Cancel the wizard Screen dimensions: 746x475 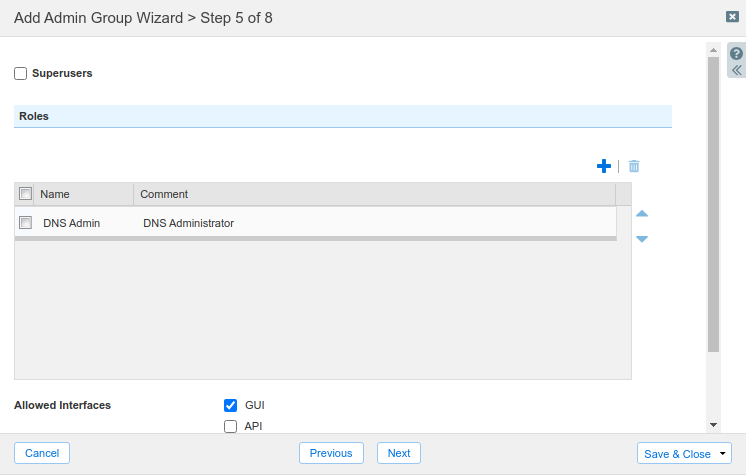[42, 453]
